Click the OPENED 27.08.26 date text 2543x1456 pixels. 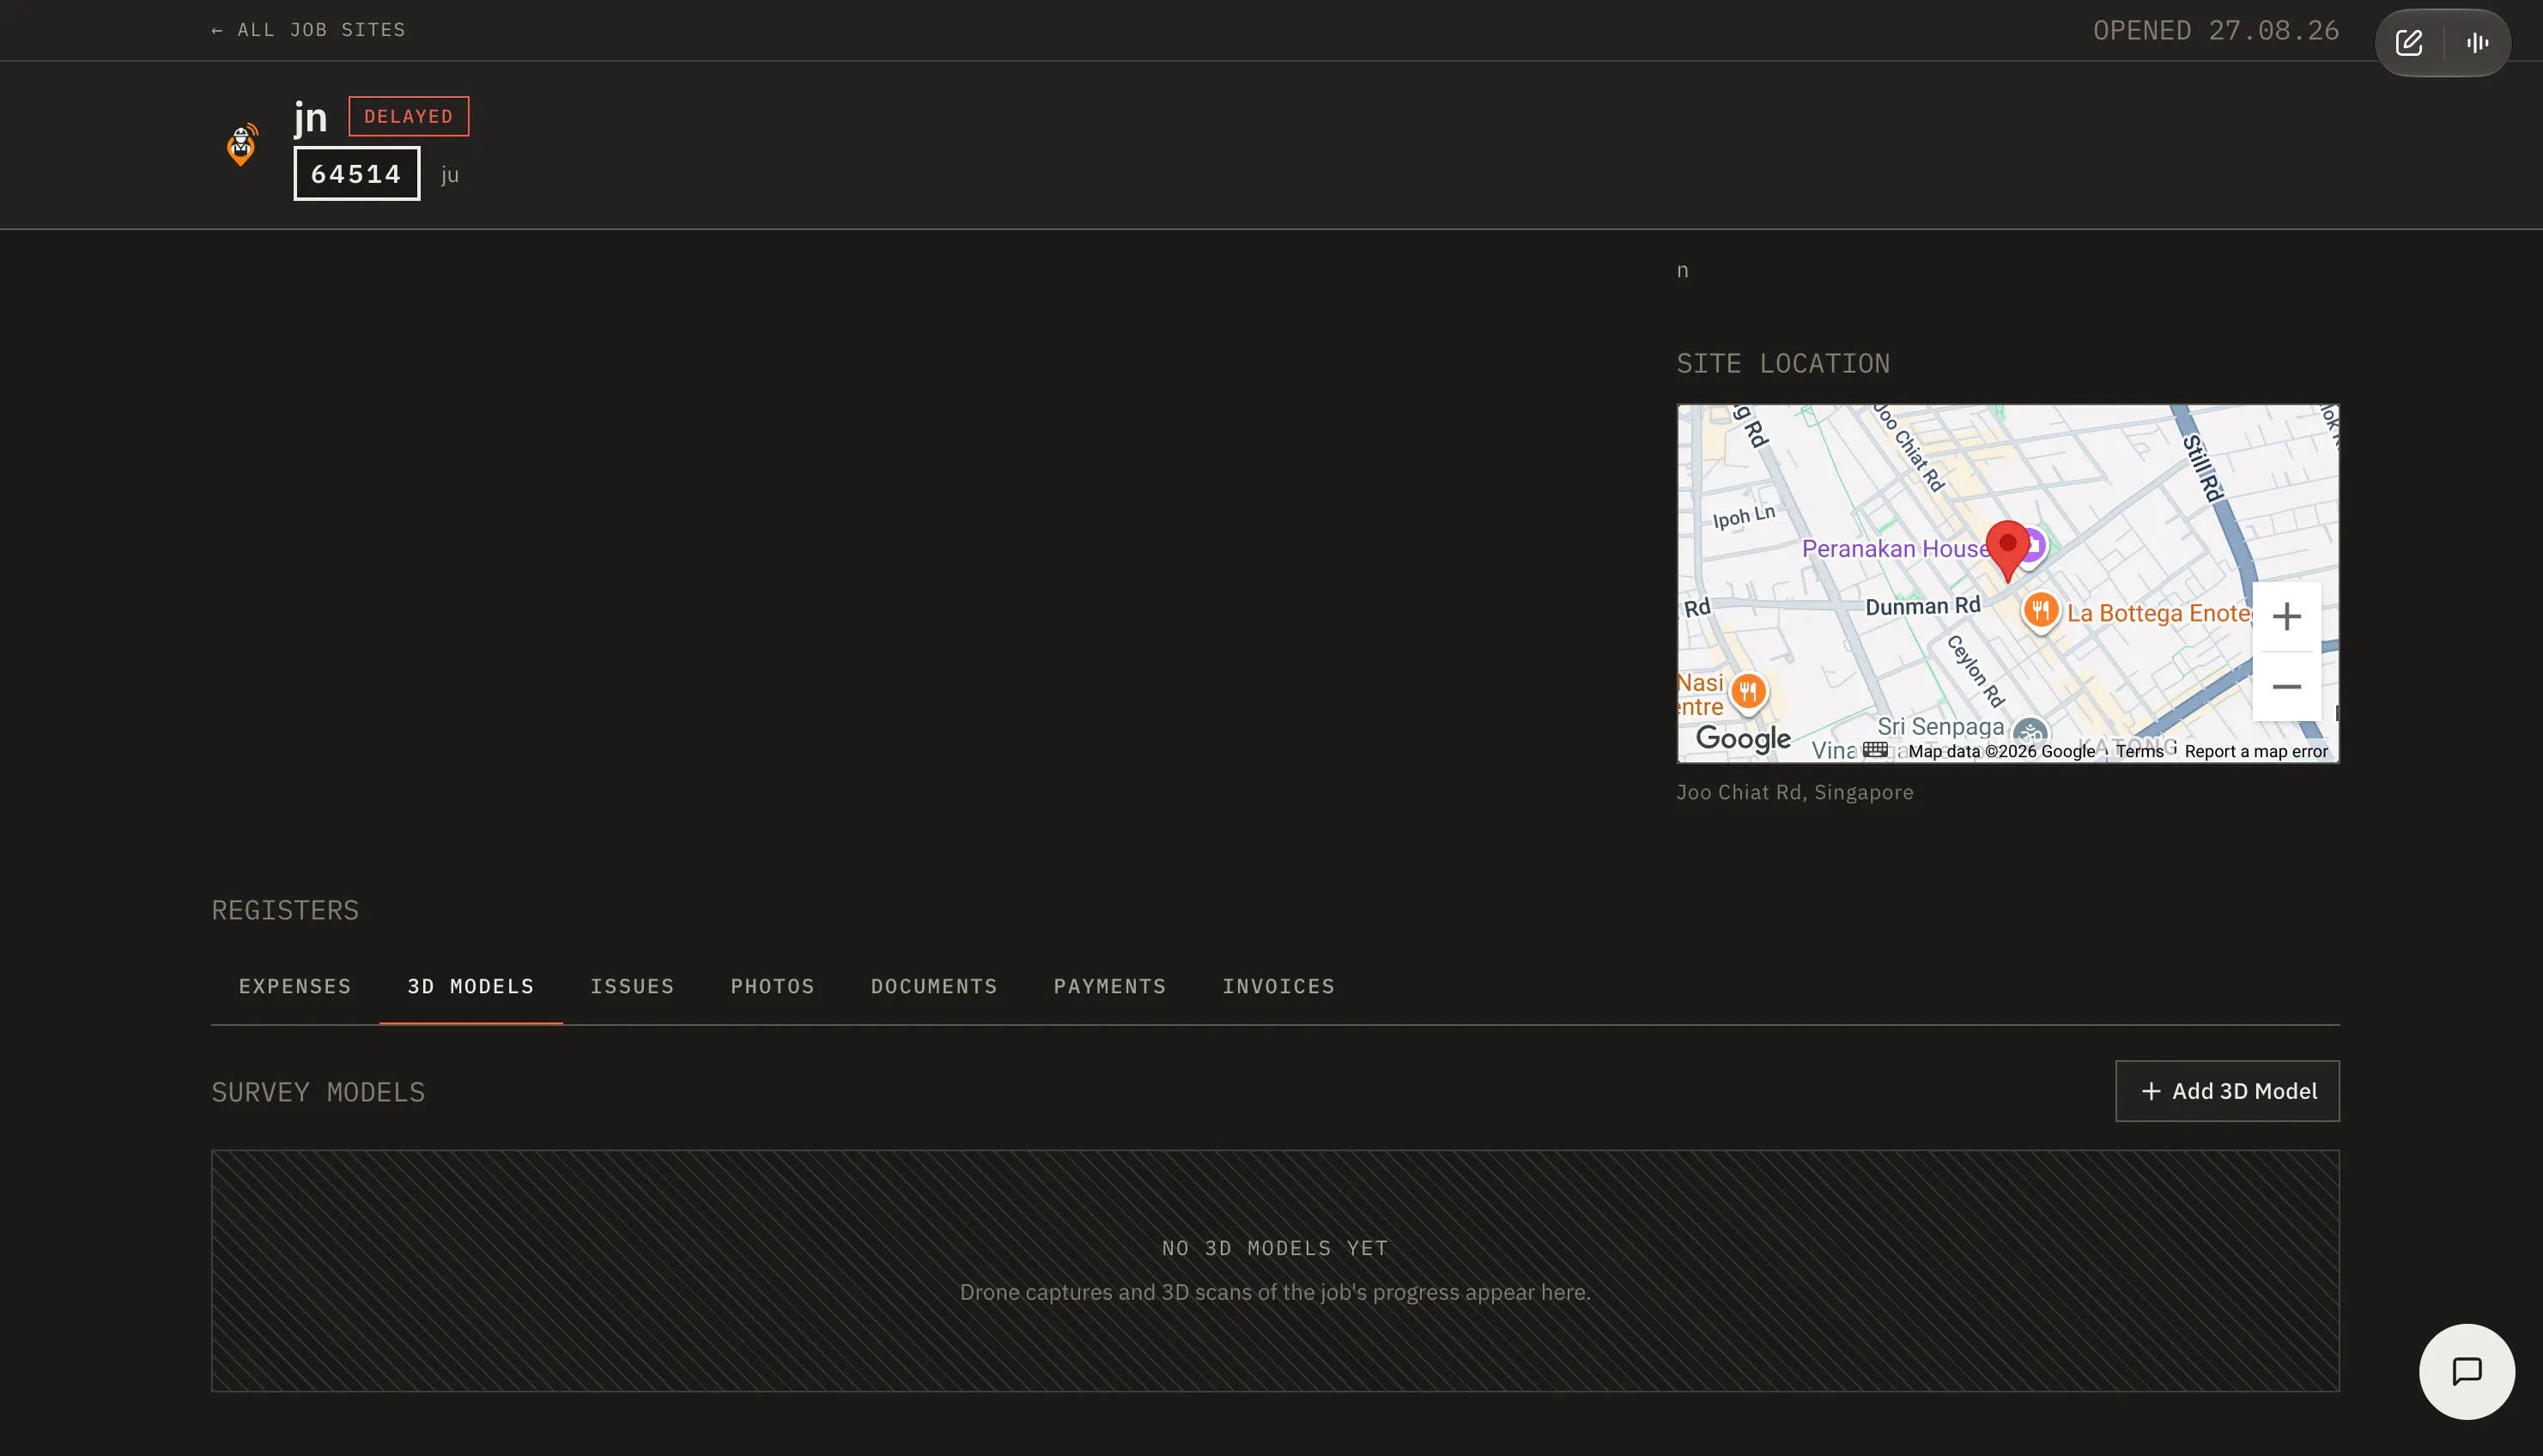(2216, 31)
